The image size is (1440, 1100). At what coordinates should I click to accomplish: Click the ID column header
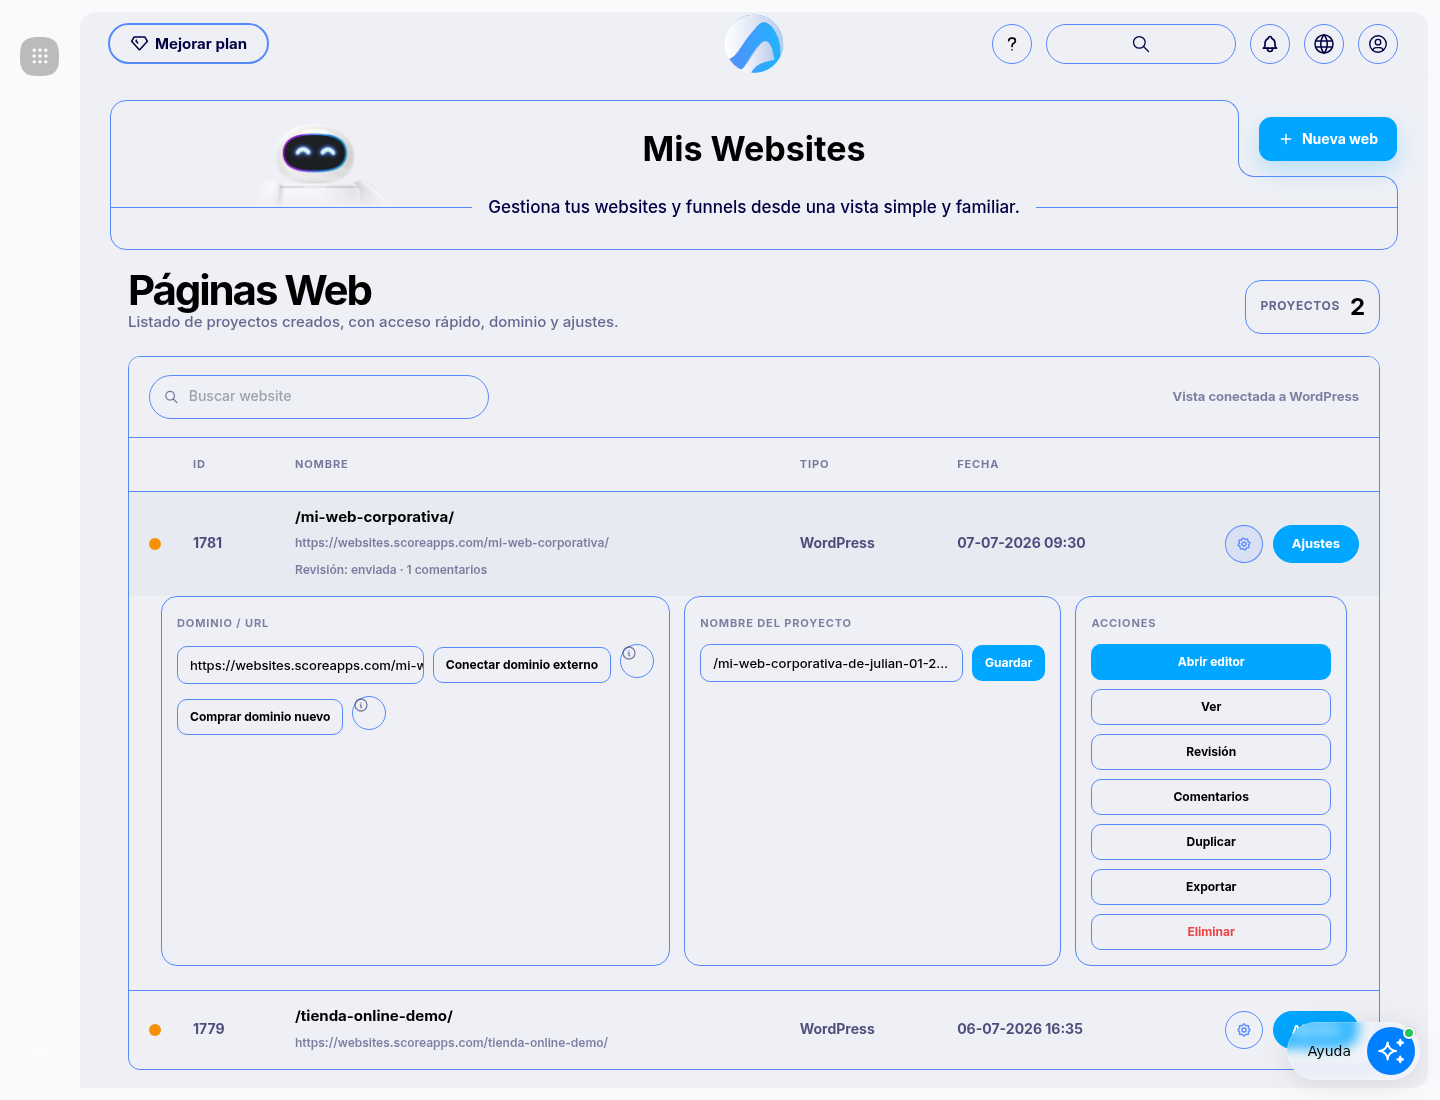[x=199, y=464]
